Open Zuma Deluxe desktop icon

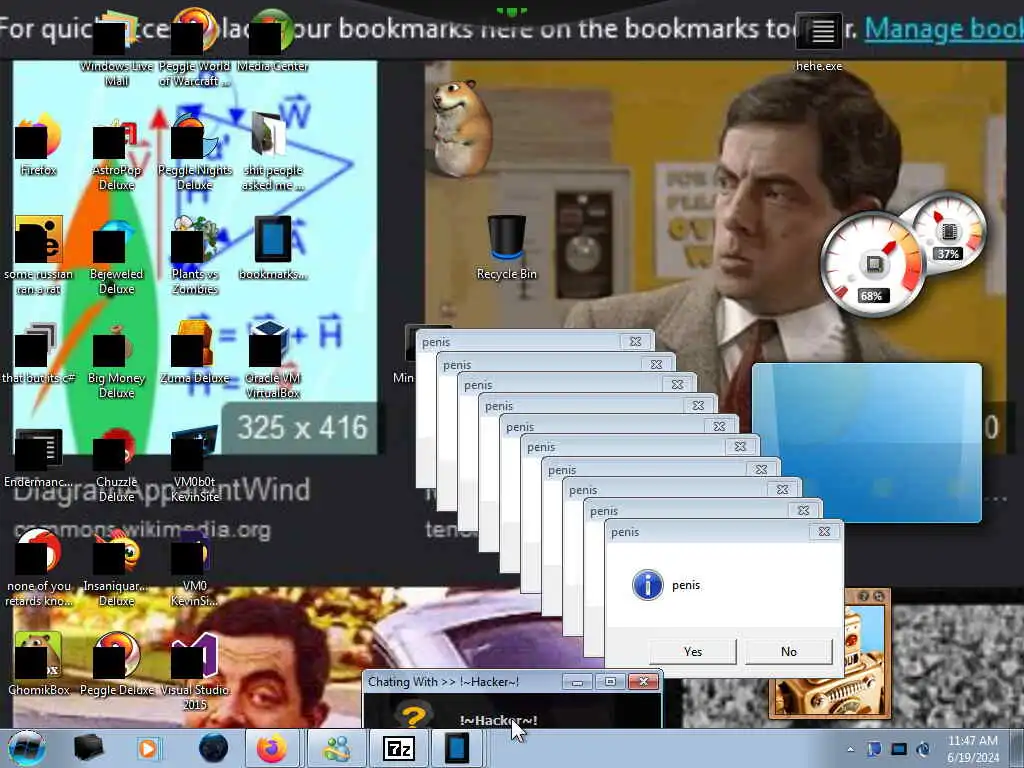195,353
